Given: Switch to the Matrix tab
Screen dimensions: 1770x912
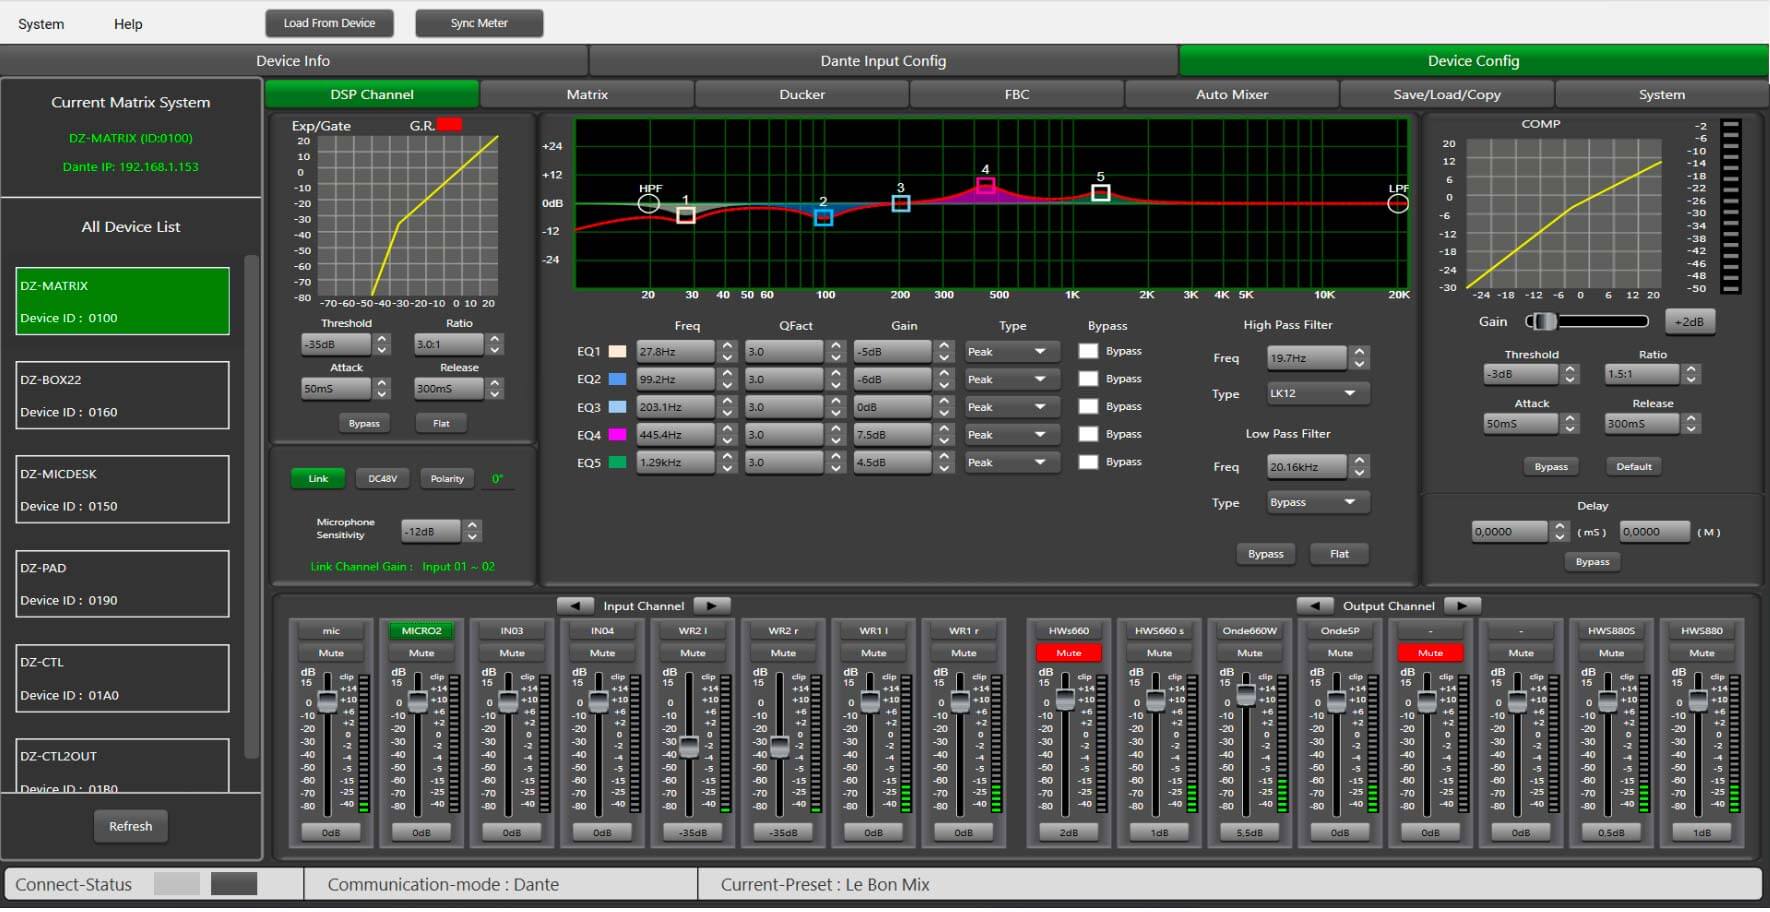Looking at the screenshot, I should 587,95.
